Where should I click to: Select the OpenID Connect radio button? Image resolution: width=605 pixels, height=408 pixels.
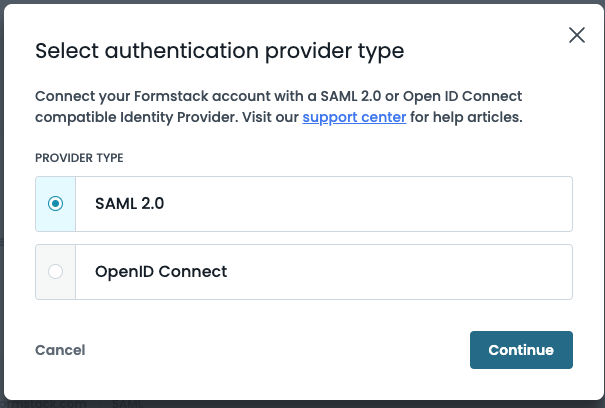[56, 271]
